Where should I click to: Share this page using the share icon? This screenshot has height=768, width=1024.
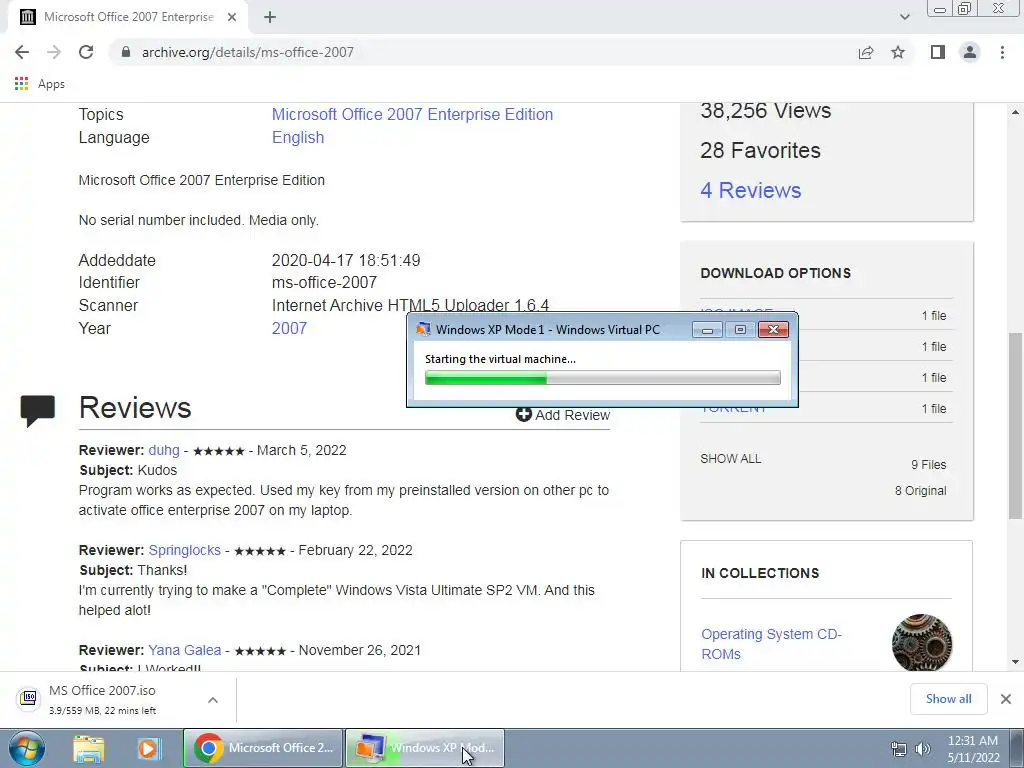[x=866, y=52]
